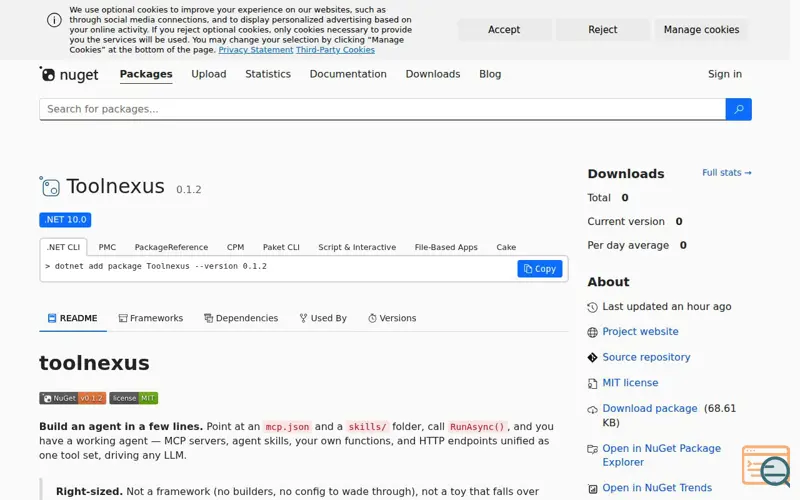Click the Download package link
The height and width of the screenshot is (500, 800).
click(649, 408)
